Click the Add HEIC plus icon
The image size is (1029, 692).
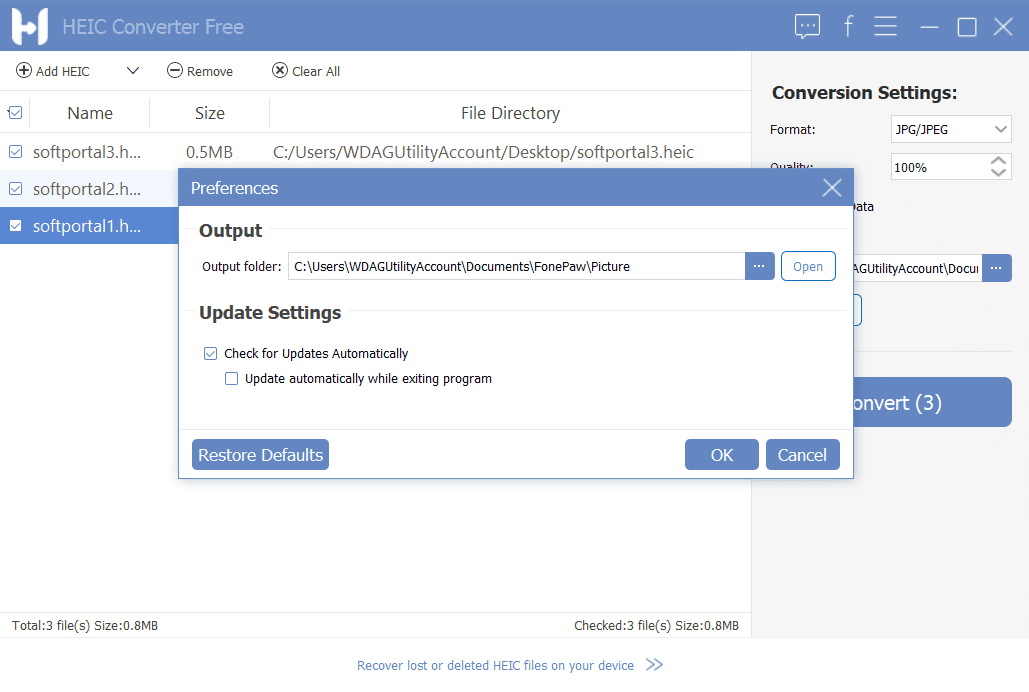pyautogui.click(x=24, y=71)
